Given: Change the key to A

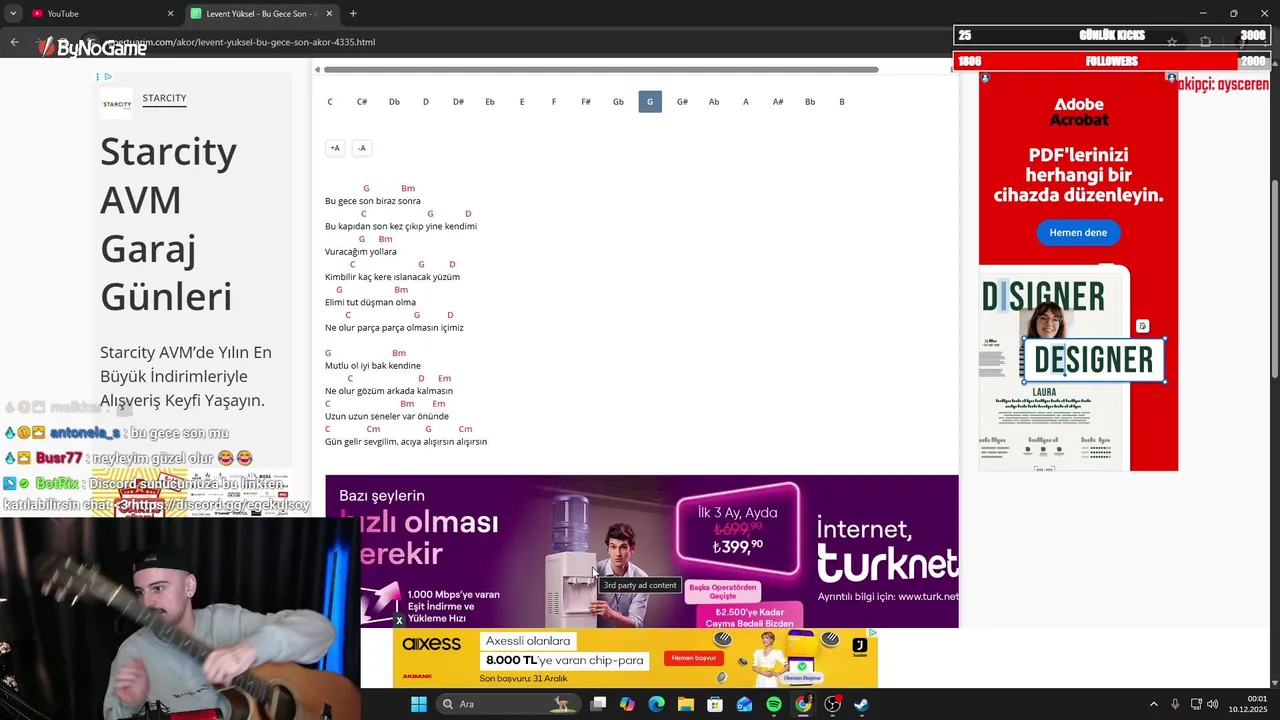Looking at the screenshot, I should [746, 101].
